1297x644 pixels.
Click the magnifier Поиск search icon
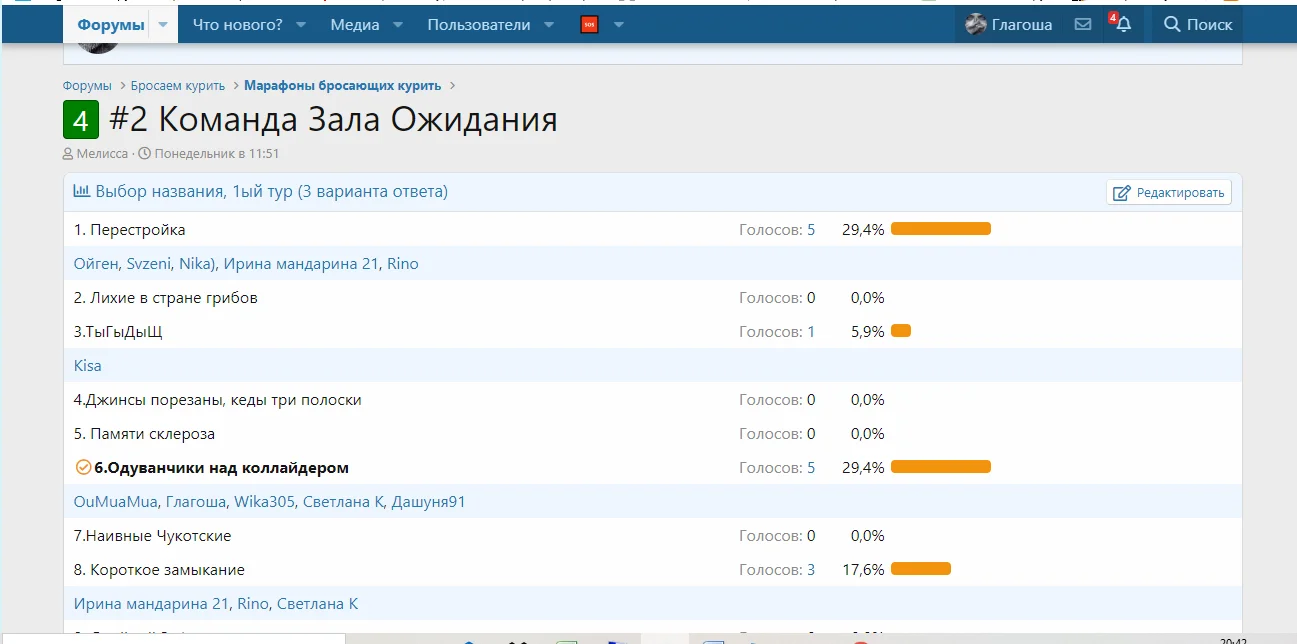click(1172, 25)
